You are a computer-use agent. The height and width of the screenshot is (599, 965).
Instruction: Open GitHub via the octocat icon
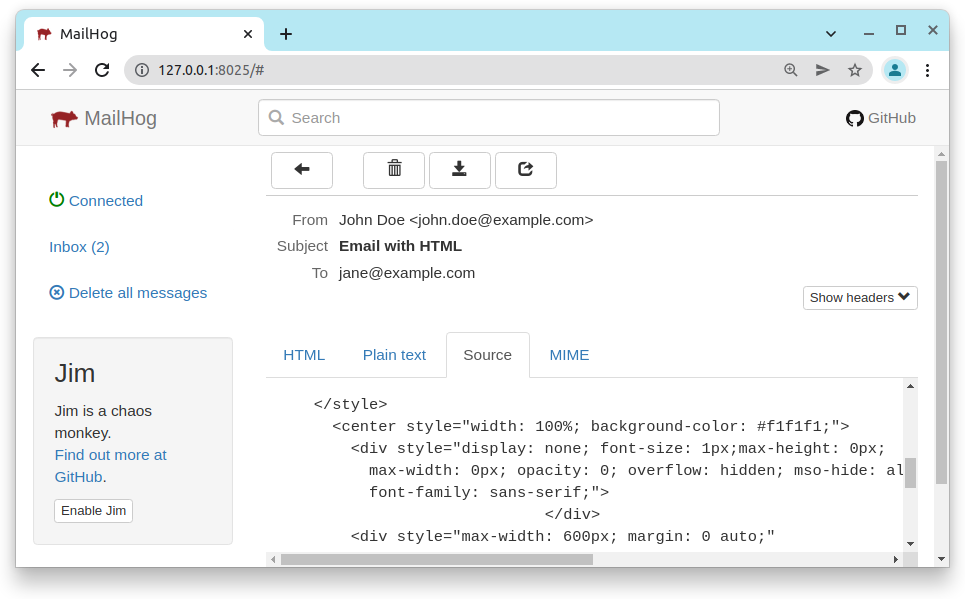coord(855,117)
